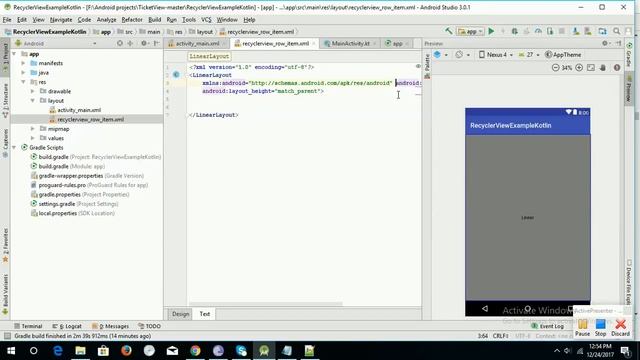640x360 pixels.
Task: Open the Messages tool window
Action: click(x=110, y=326)
